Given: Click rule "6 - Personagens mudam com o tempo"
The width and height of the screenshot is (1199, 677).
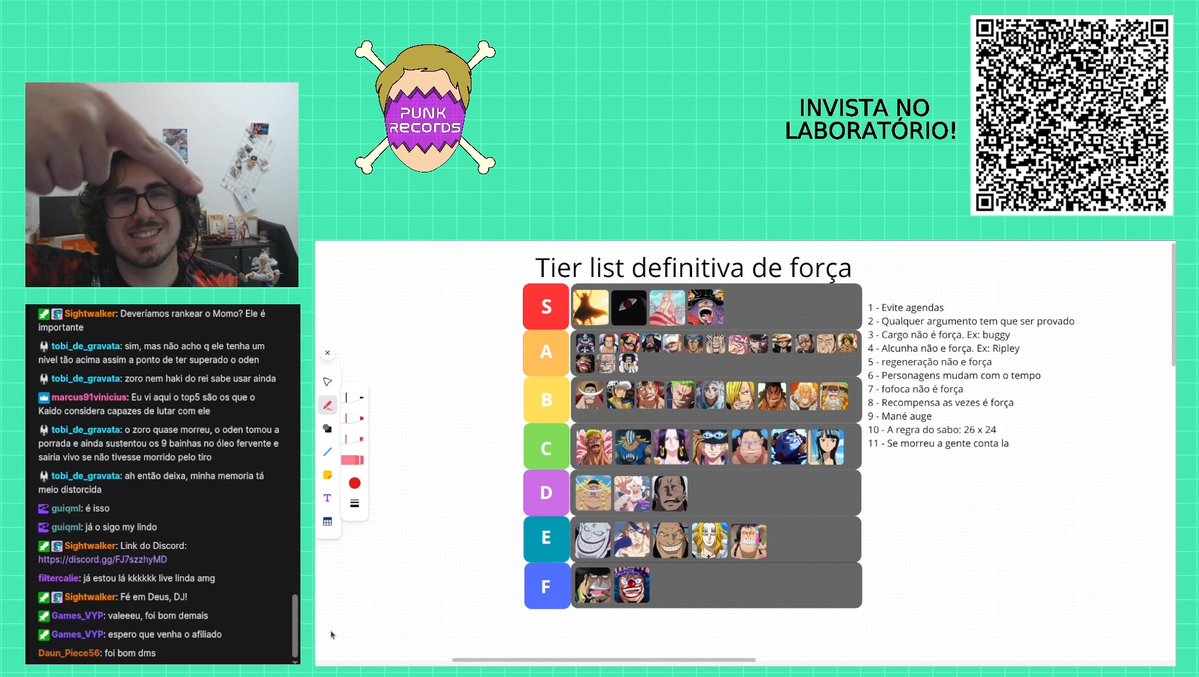Looking at the screenshot, I should pos(954,376).
